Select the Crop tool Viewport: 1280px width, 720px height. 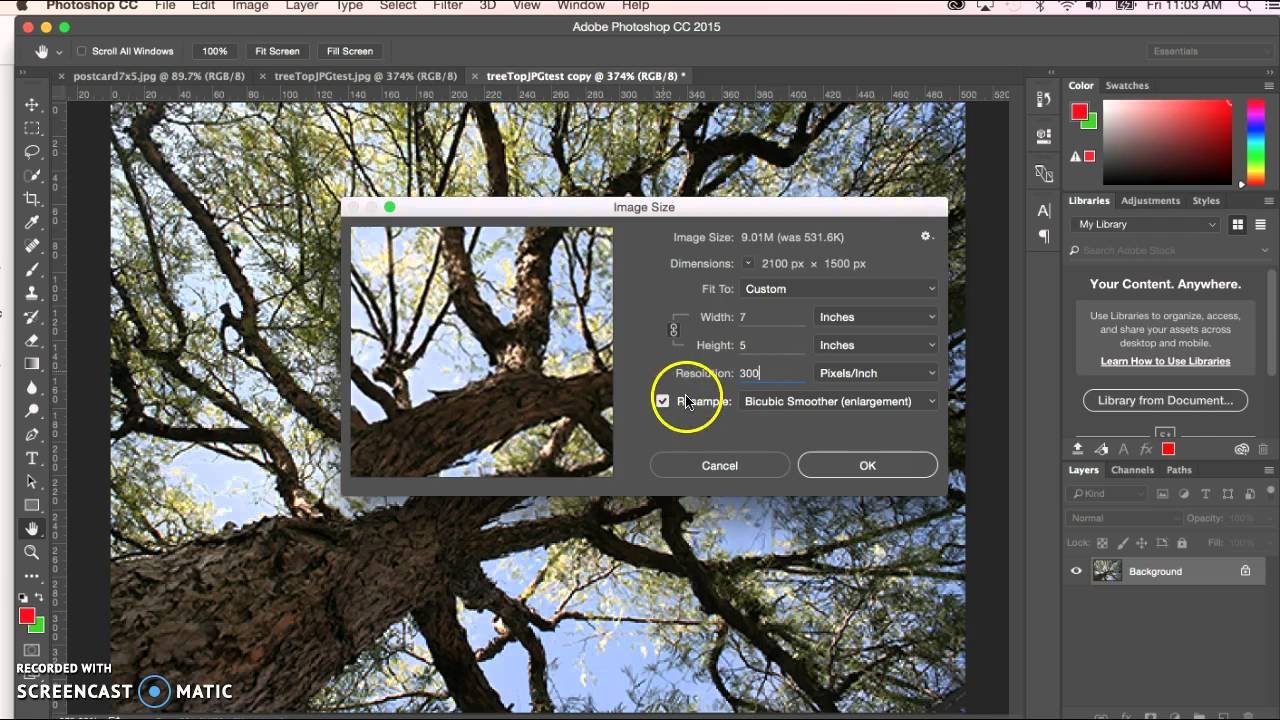pyautogui.click(x=32, y=199)
